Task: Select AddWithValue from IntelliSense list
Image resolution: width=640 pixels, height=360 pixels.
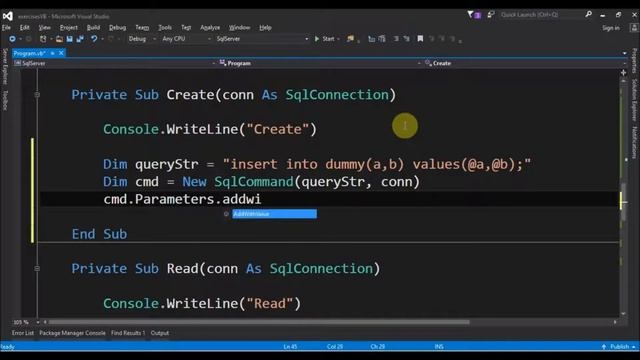Action: pyautogui.click(x=274, y=214)
